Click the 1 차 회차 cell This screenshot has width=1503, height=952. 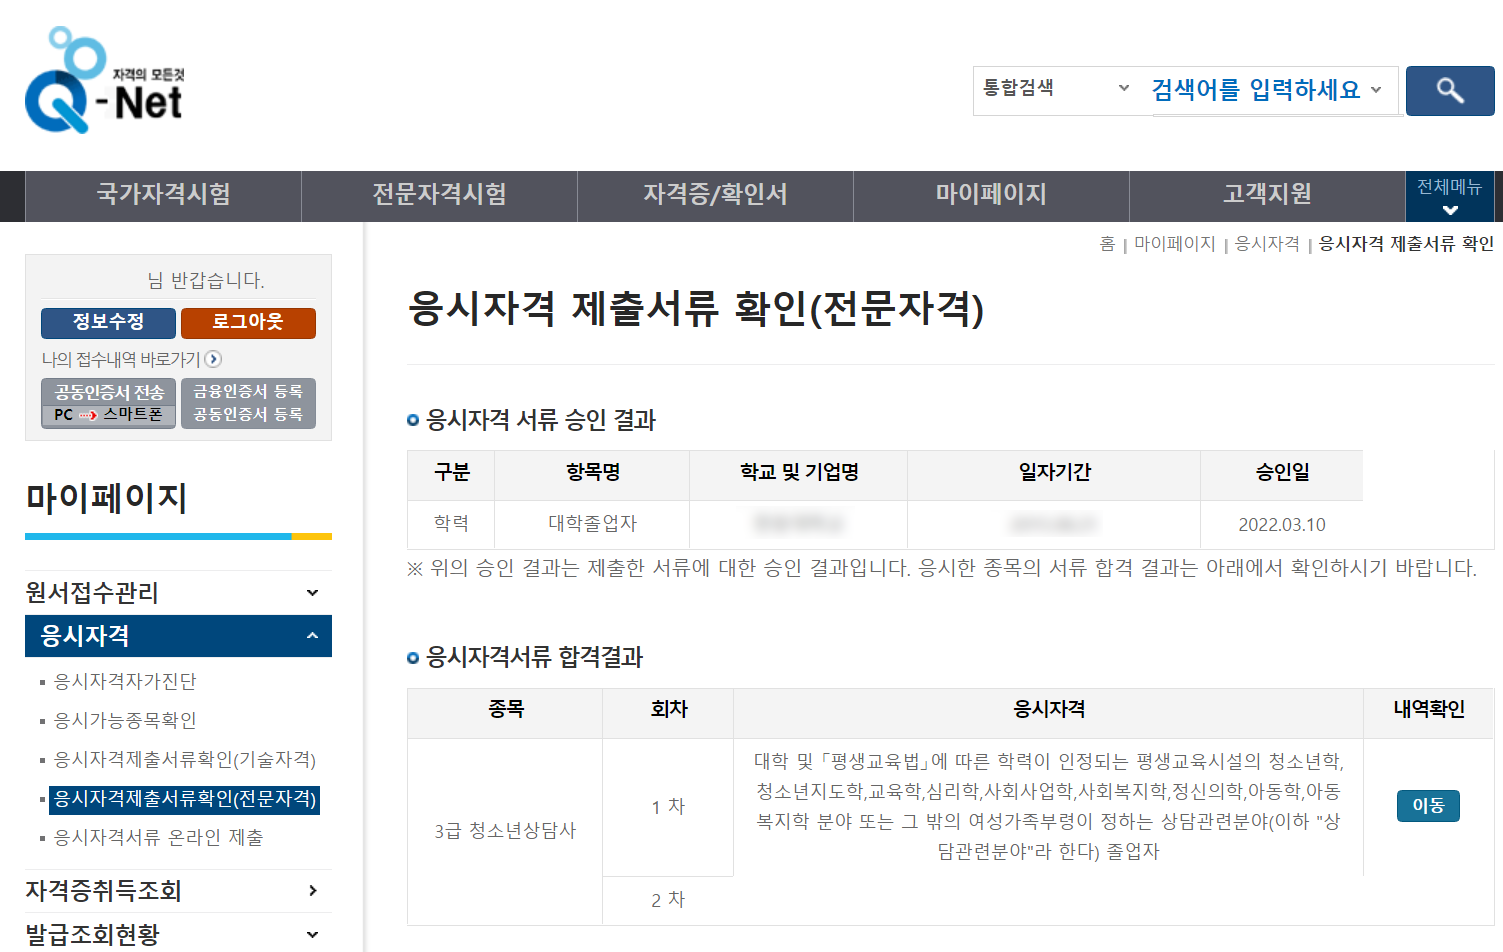point(668,807)
